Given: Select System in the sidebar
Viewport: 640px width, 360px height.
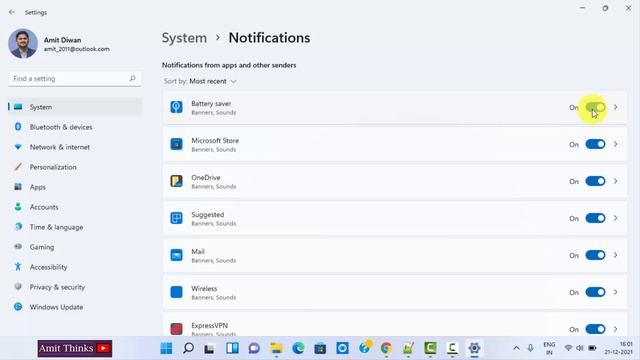Looking at the screenshot, I should click(x=75, y=107).
